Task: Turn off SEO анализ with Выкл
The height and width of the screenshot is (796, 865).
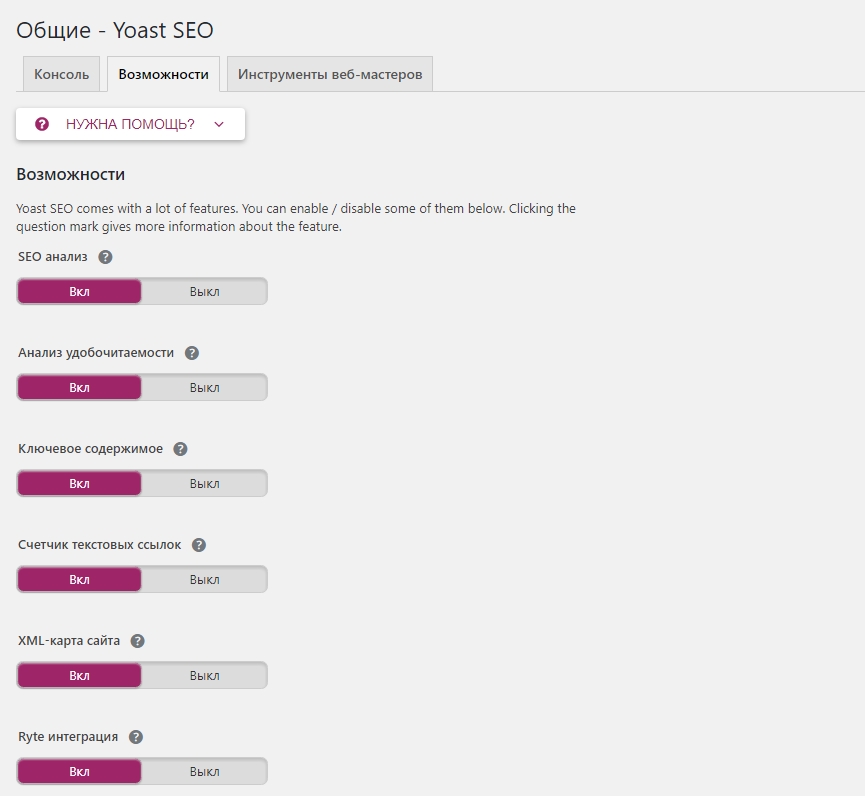Action: coord(205,291)
